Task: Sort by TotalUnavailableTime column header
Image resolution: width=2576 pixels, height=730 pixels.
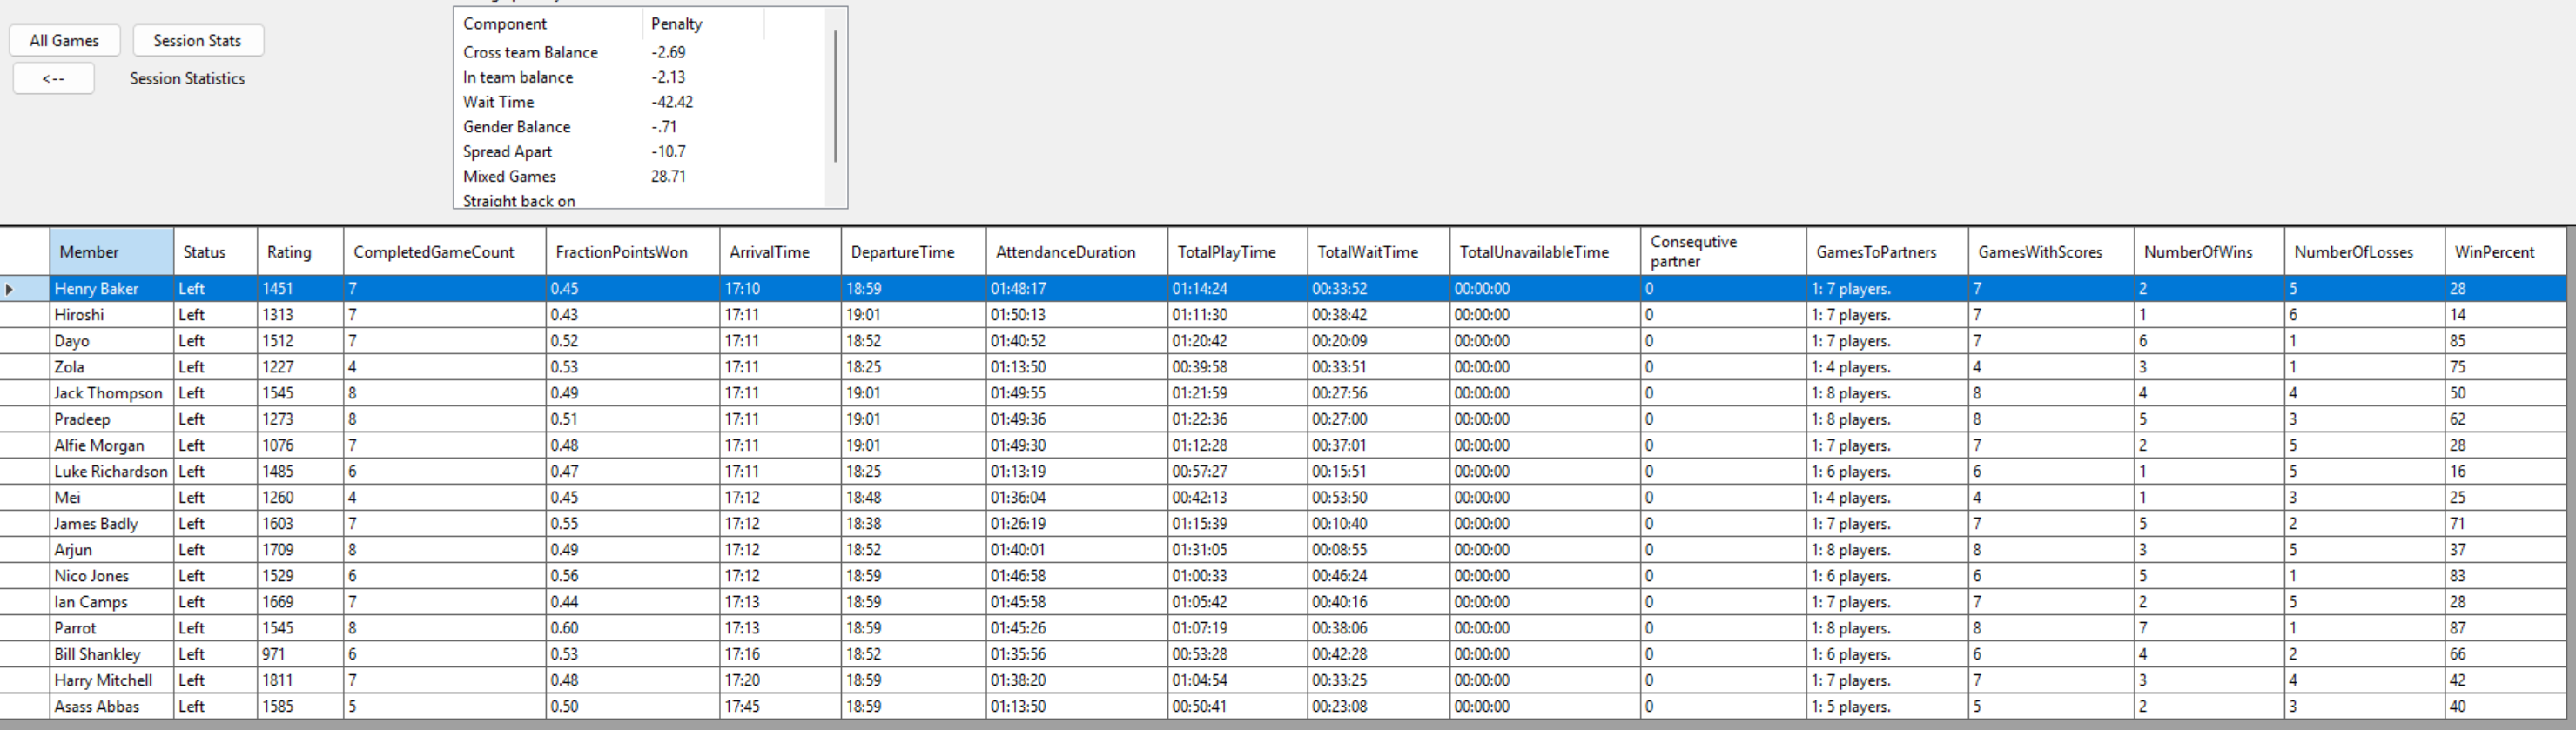Action: click(x=1545, y=252)
